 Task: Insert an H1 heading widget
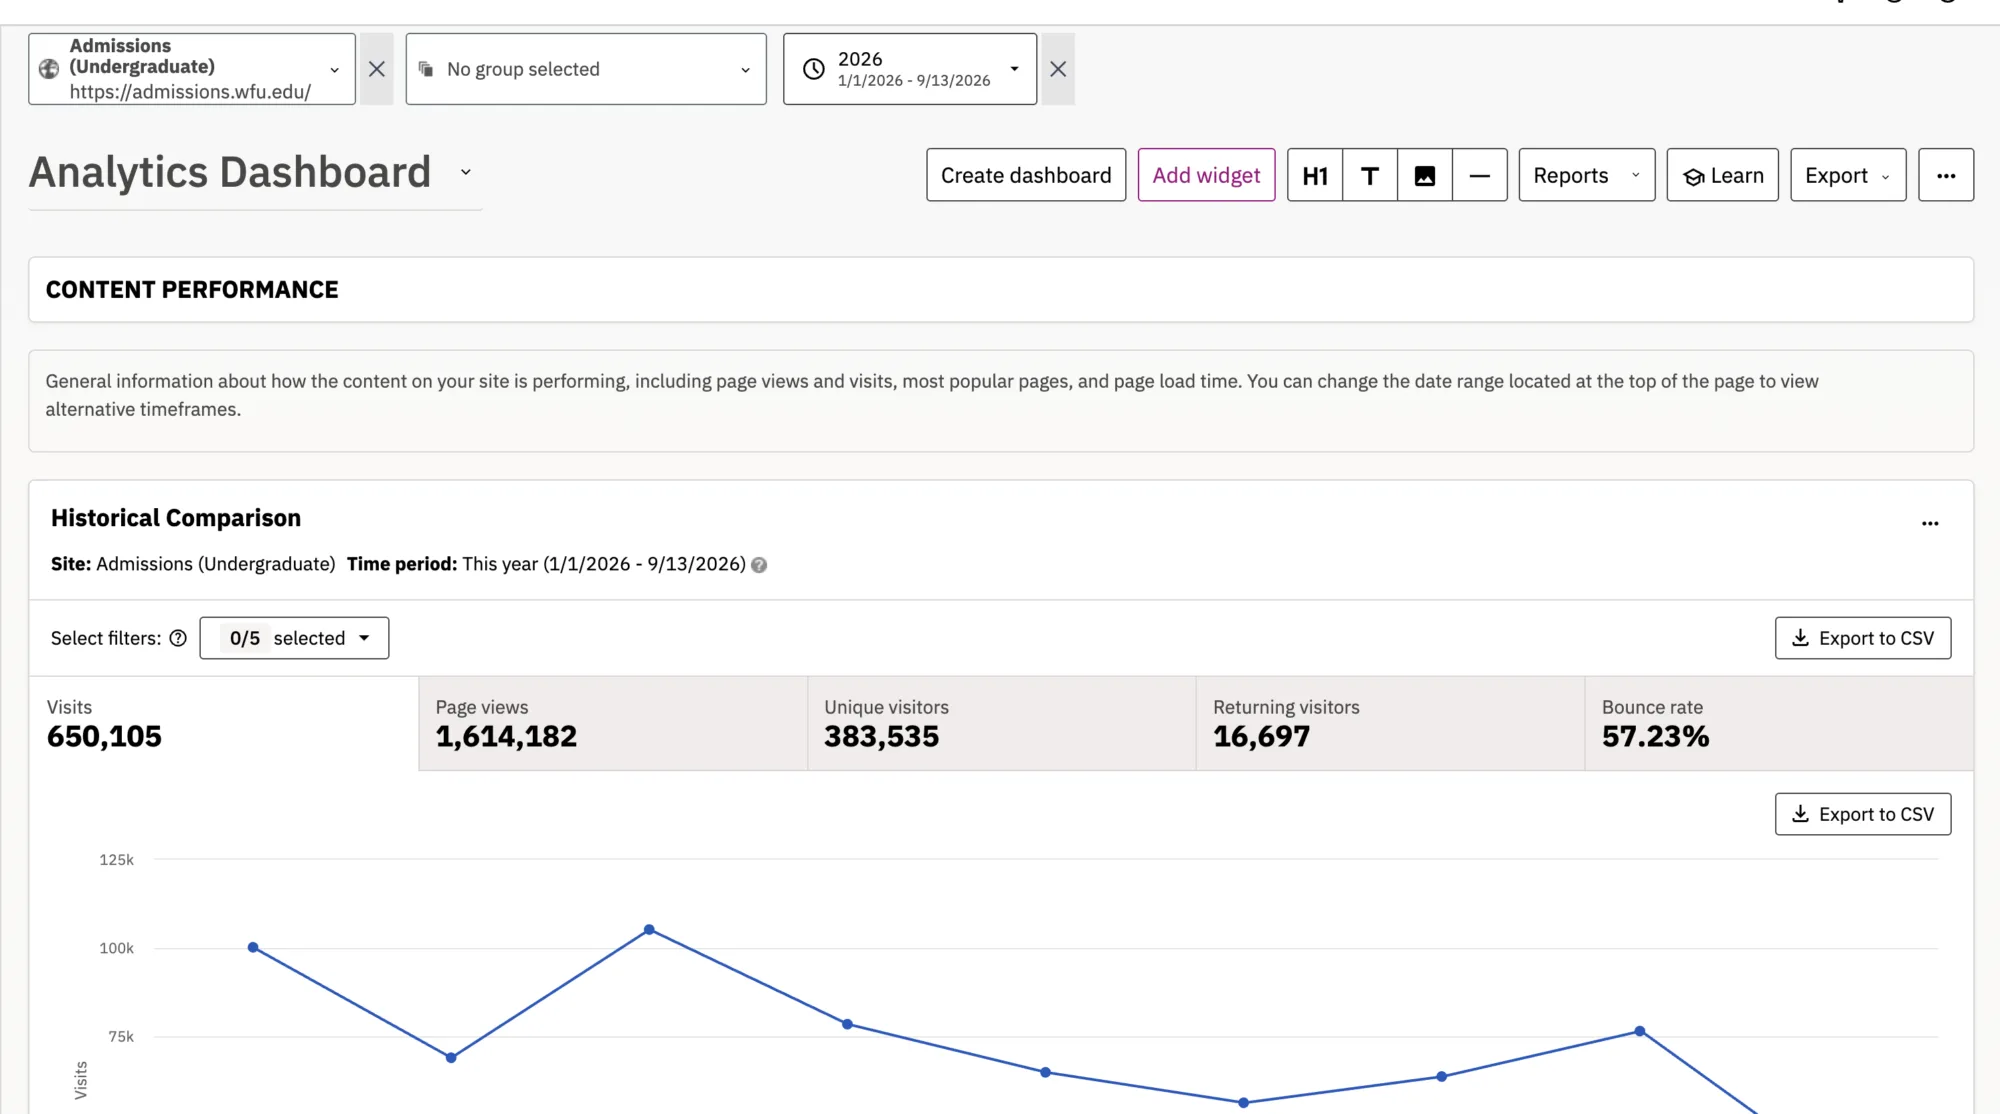[1315, 175]
